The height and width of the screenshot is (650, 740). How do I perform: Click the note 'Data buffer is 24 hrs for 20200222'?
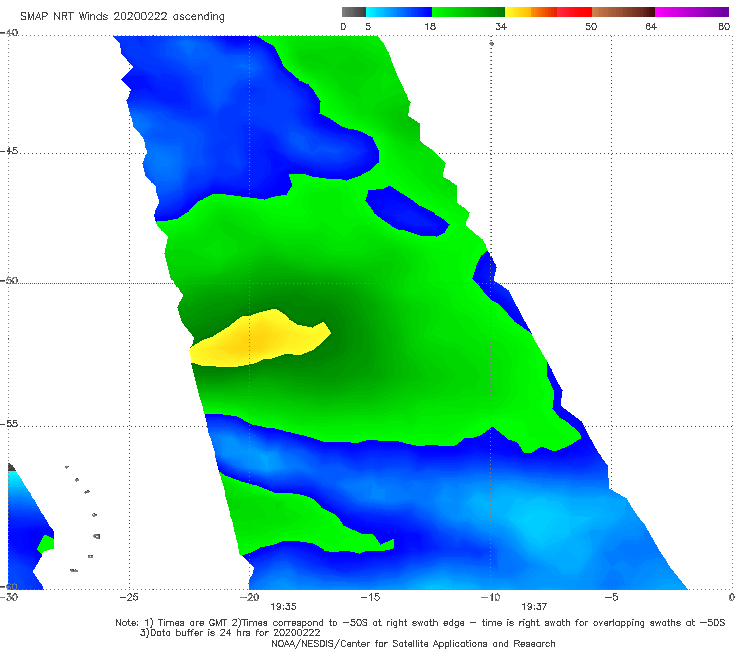tap(230, 633)
